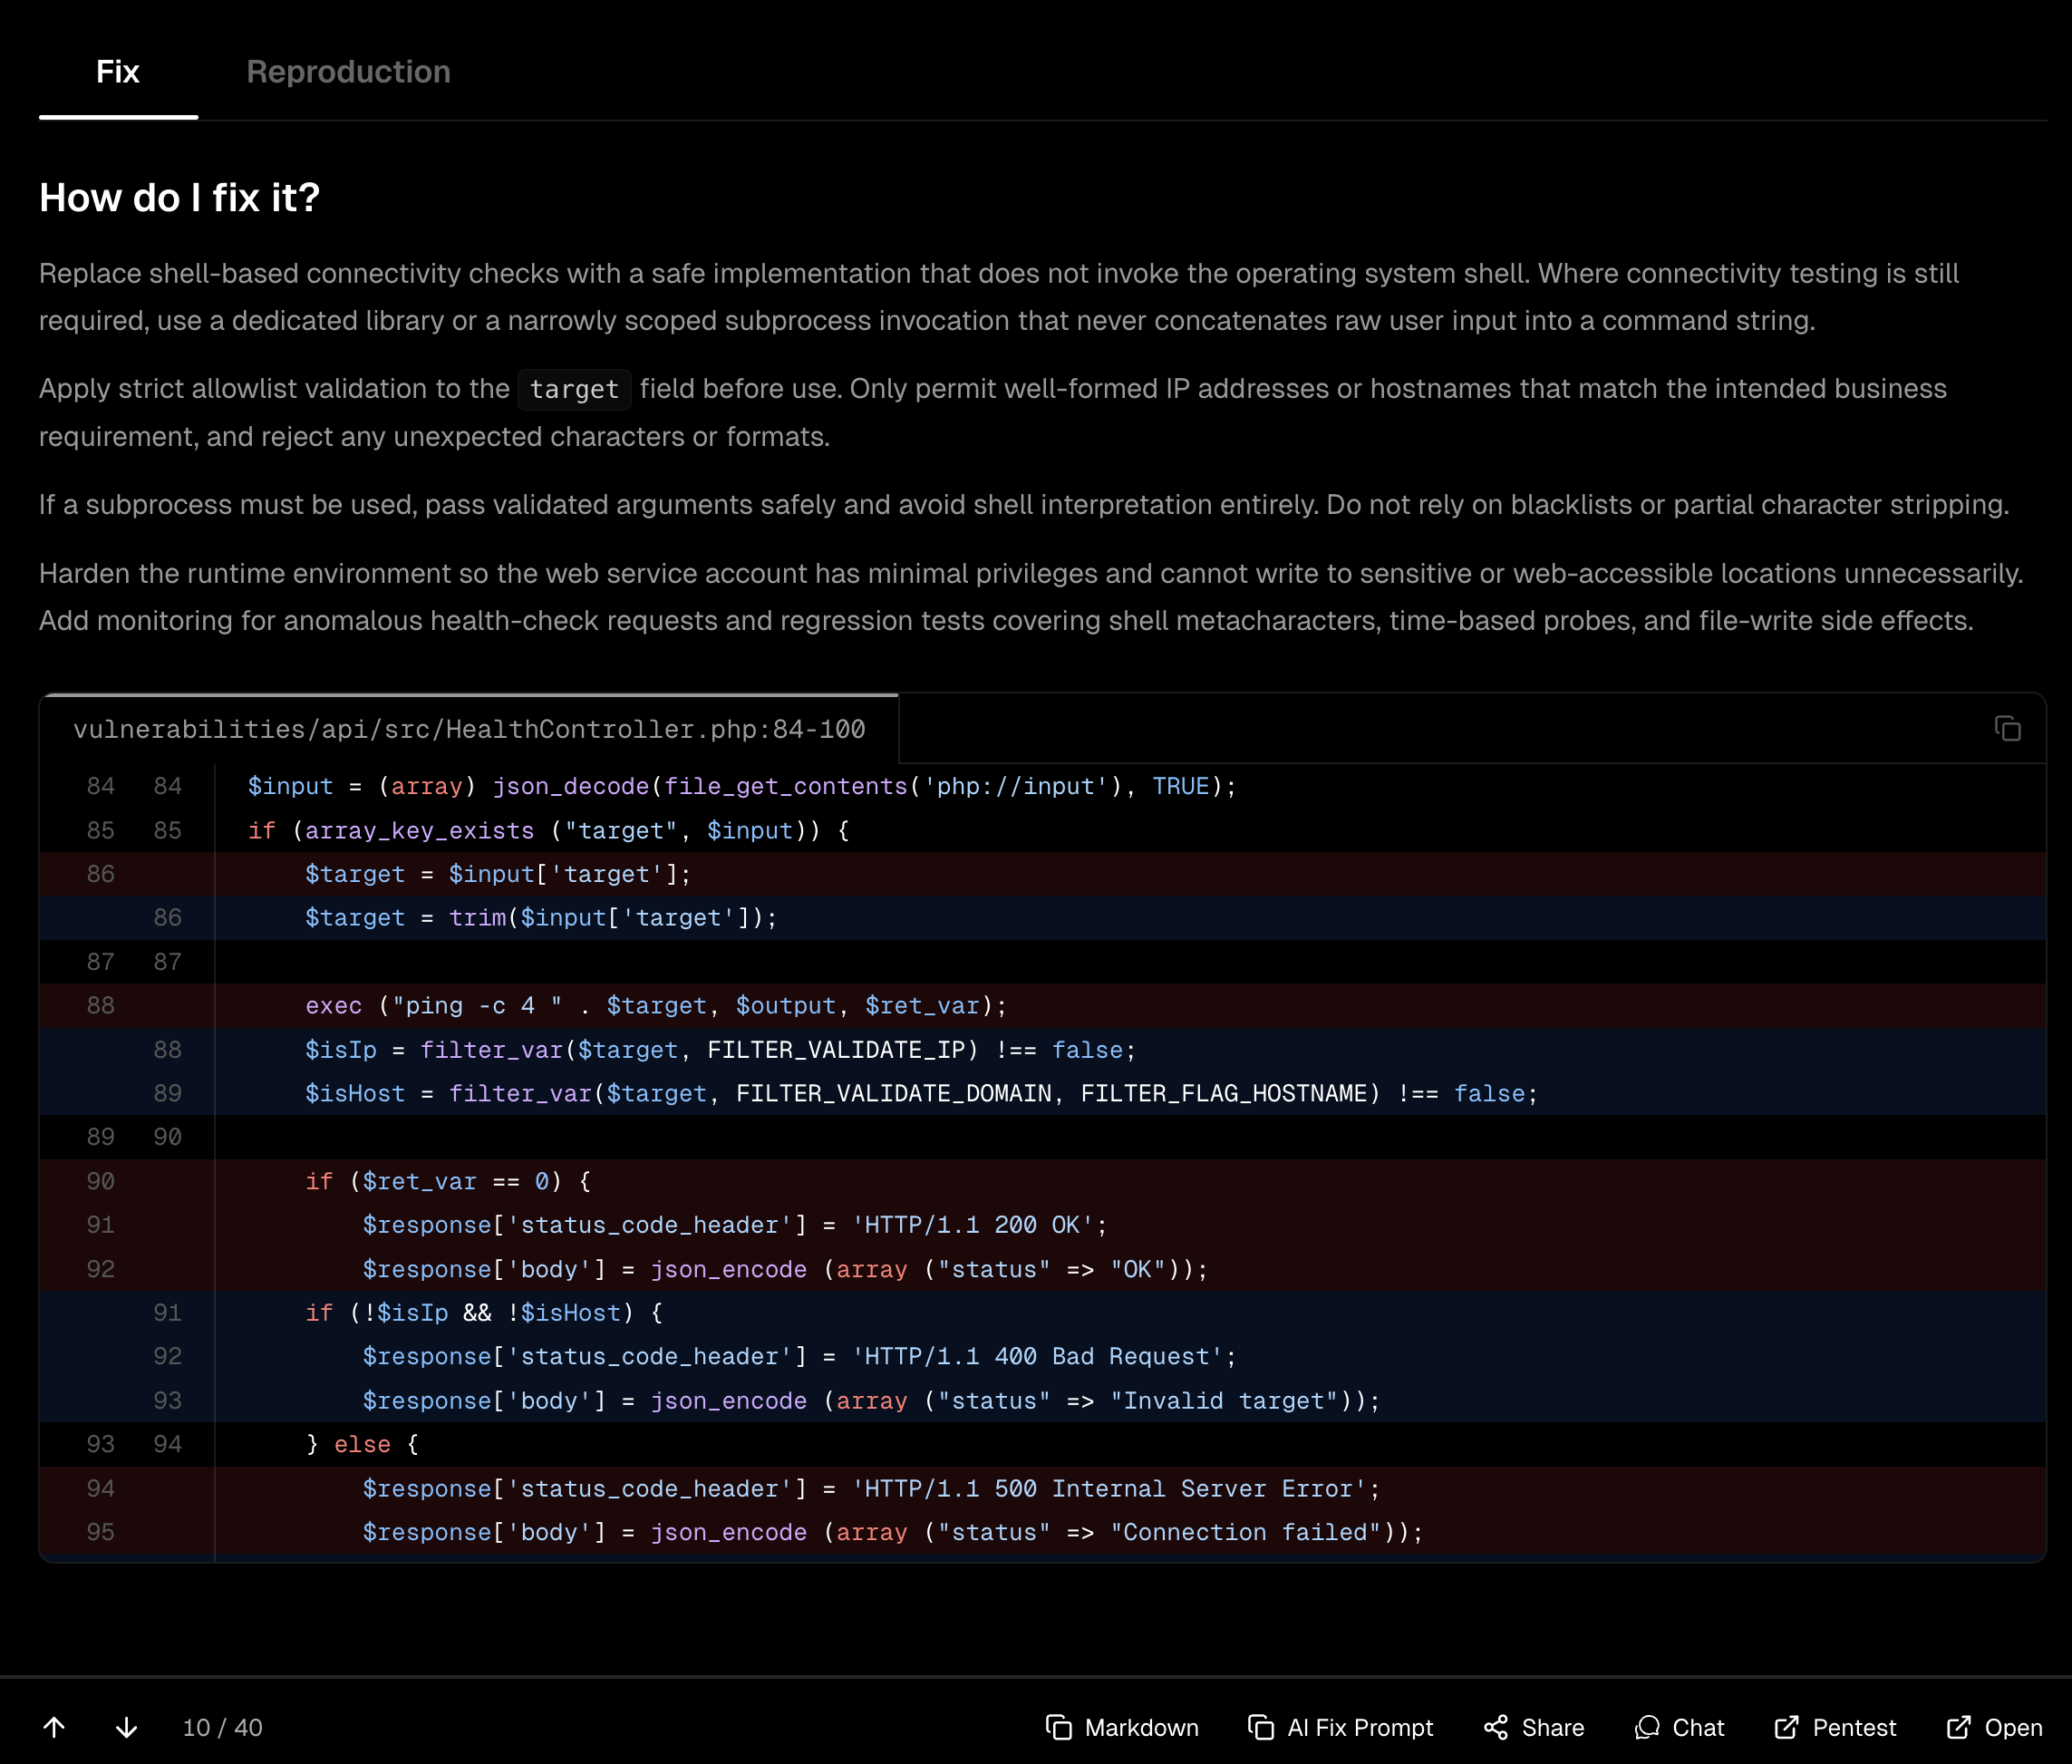2072x1764 pixels.
Task: Click the '200 OK' status header line
Action: coord(1043,1225)
